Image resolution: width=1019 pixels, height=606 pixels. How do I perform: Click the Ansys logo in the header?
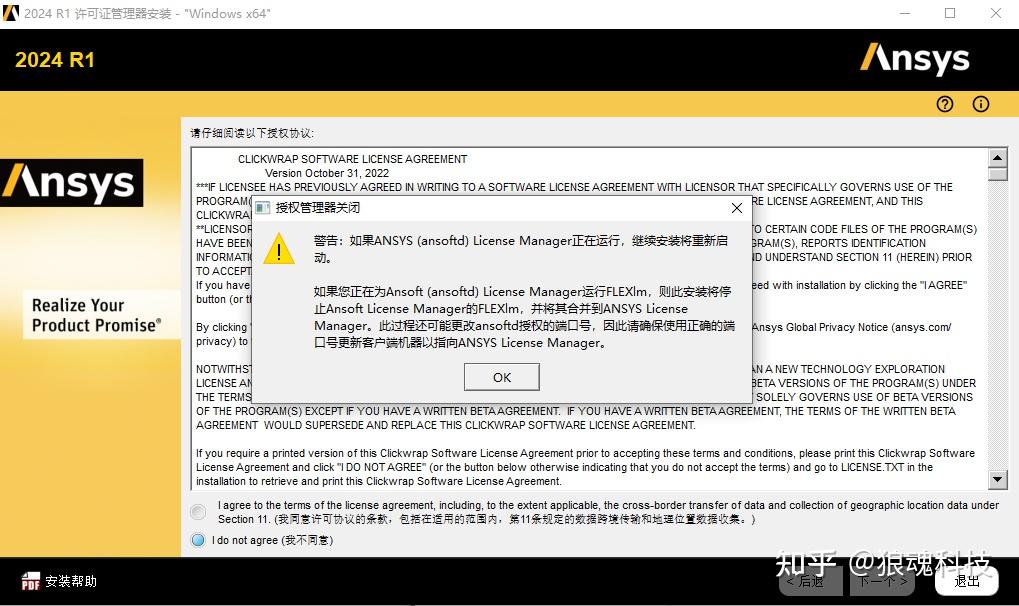913,59
